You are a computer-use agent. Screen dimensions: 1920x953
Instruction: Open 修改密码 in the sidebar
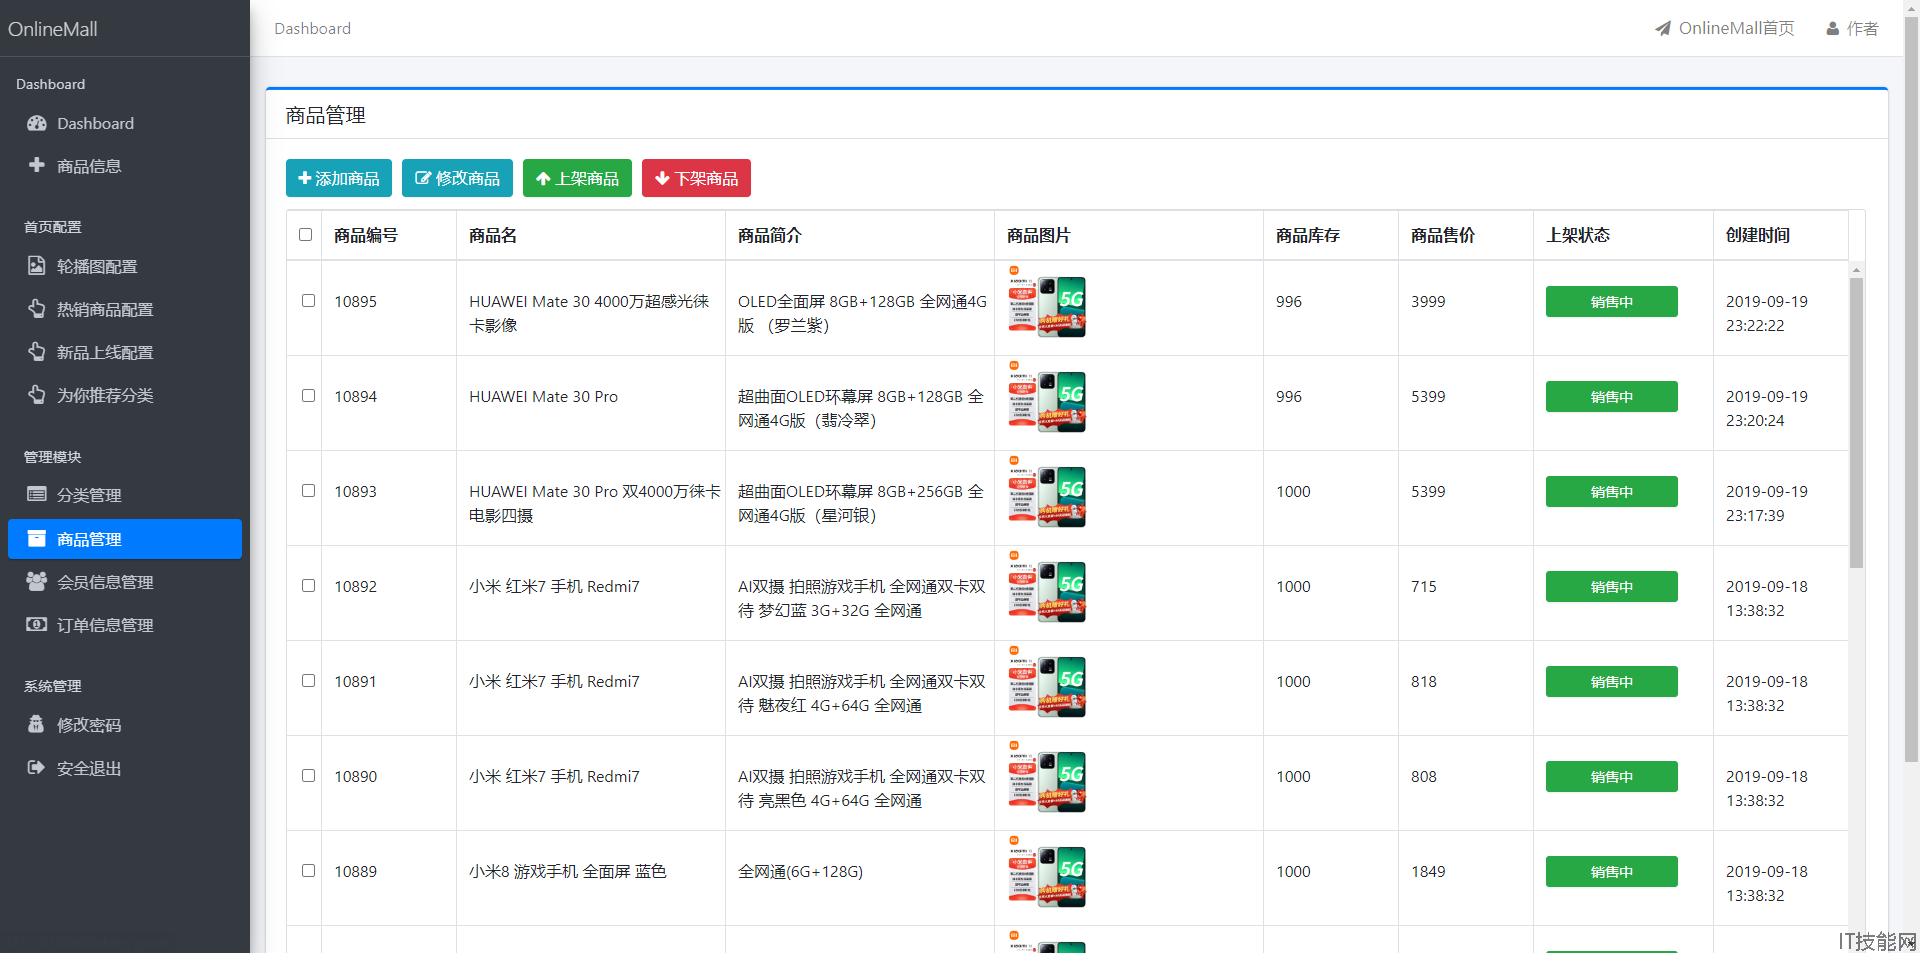pyautogui.click(x=125, y=725)
